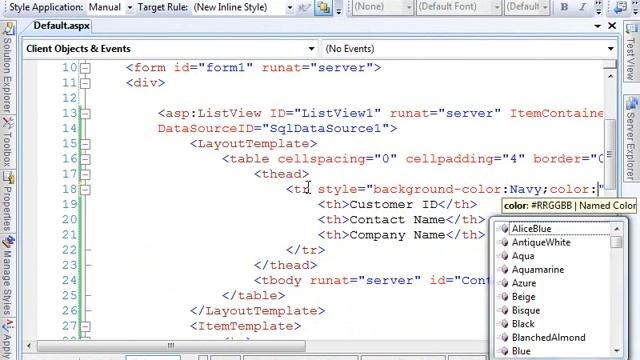Collapse the div element at line 11
Image resolution: width=640 pixels, height=360 pixels.
tap(85, 83)
